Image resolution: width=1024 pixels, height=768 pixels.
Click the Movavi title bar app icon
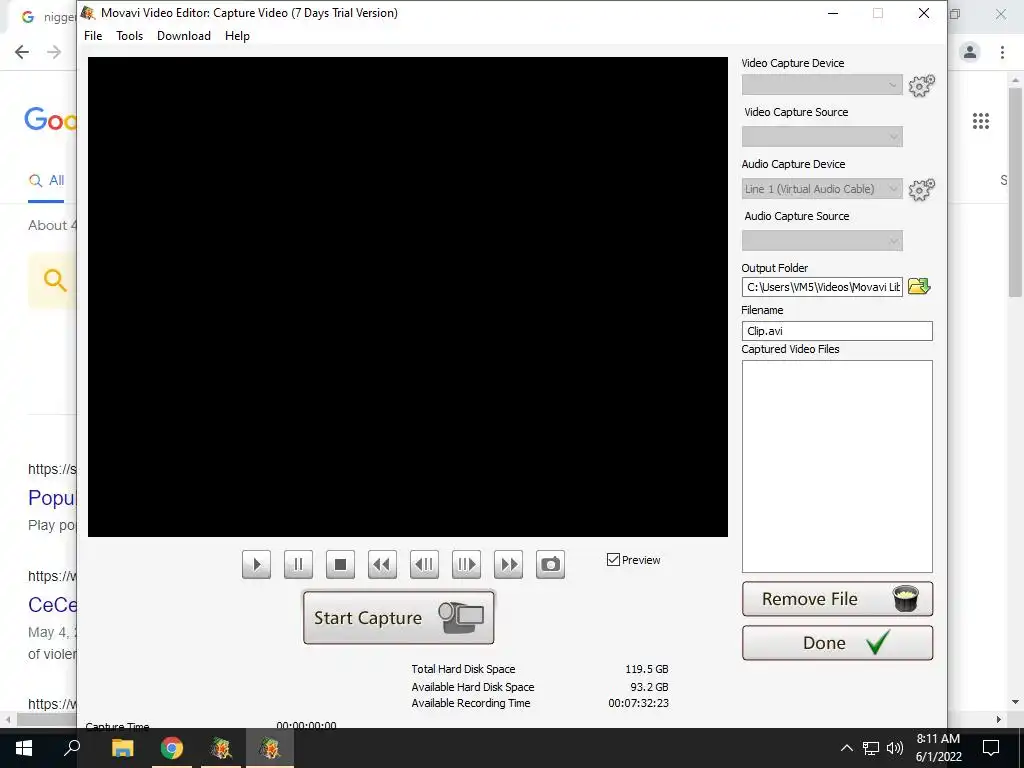pos(88,12)
